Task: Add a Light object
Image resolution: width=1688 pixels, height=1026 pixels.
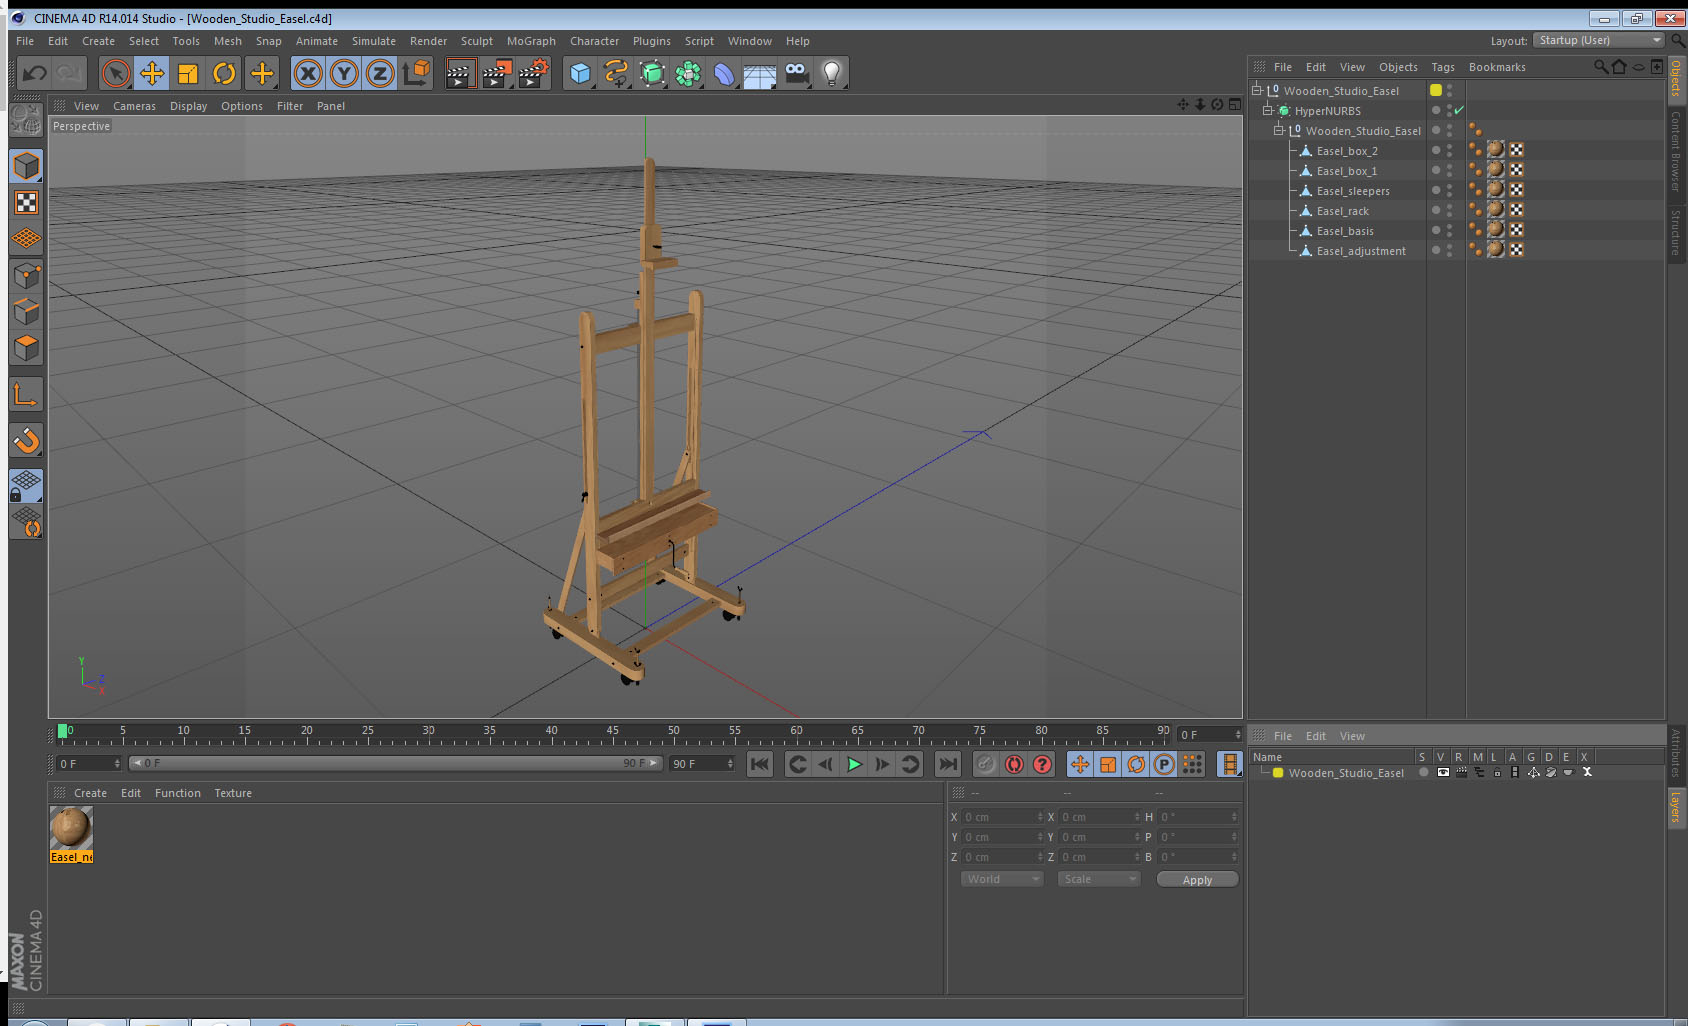Action: [x=832, y=73]
